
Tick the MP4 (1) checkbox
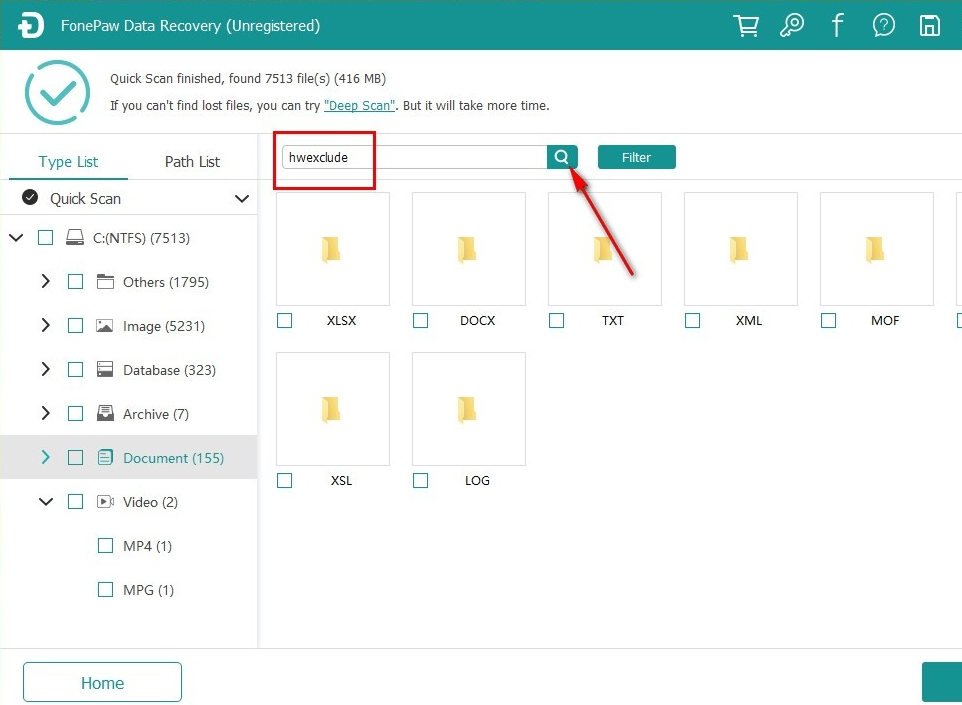pyautogui.click(x=106, y=545)
